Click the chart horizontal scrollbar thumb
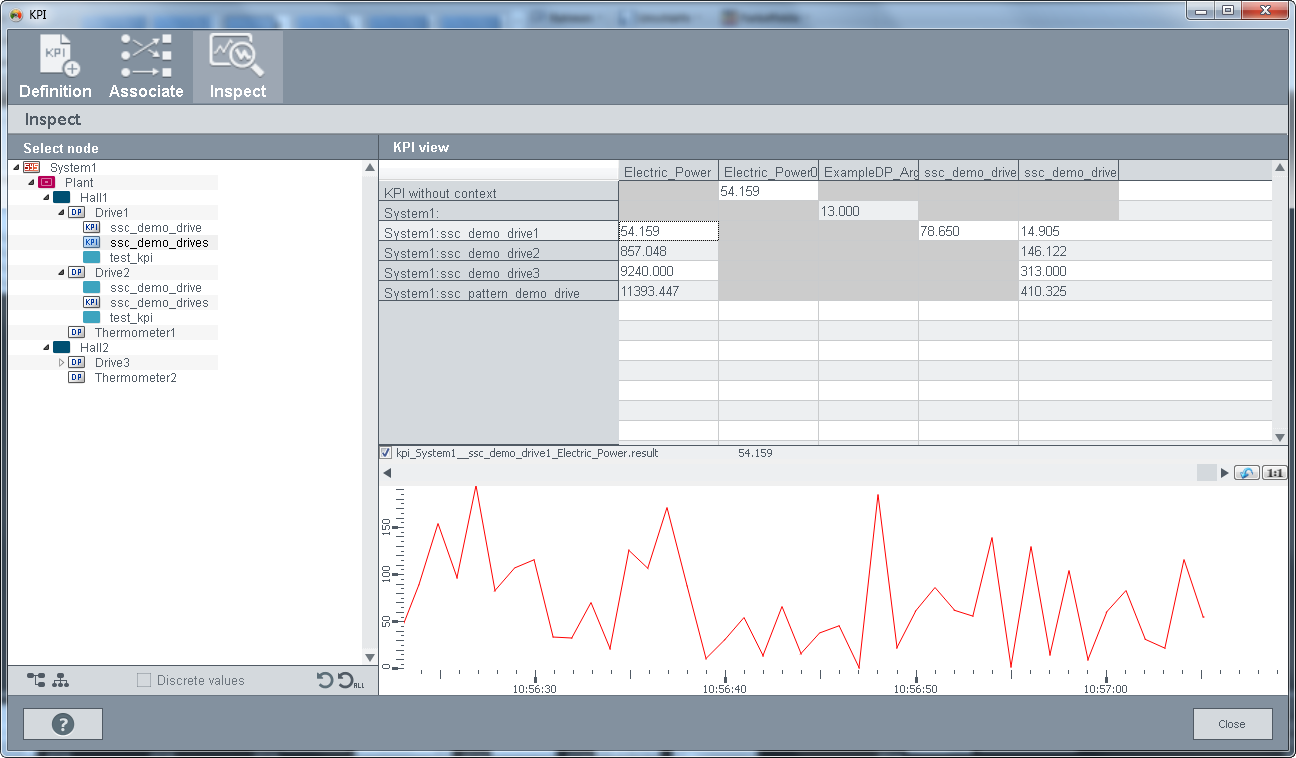Screen dimensions: 1296x758 point(1207,473)
